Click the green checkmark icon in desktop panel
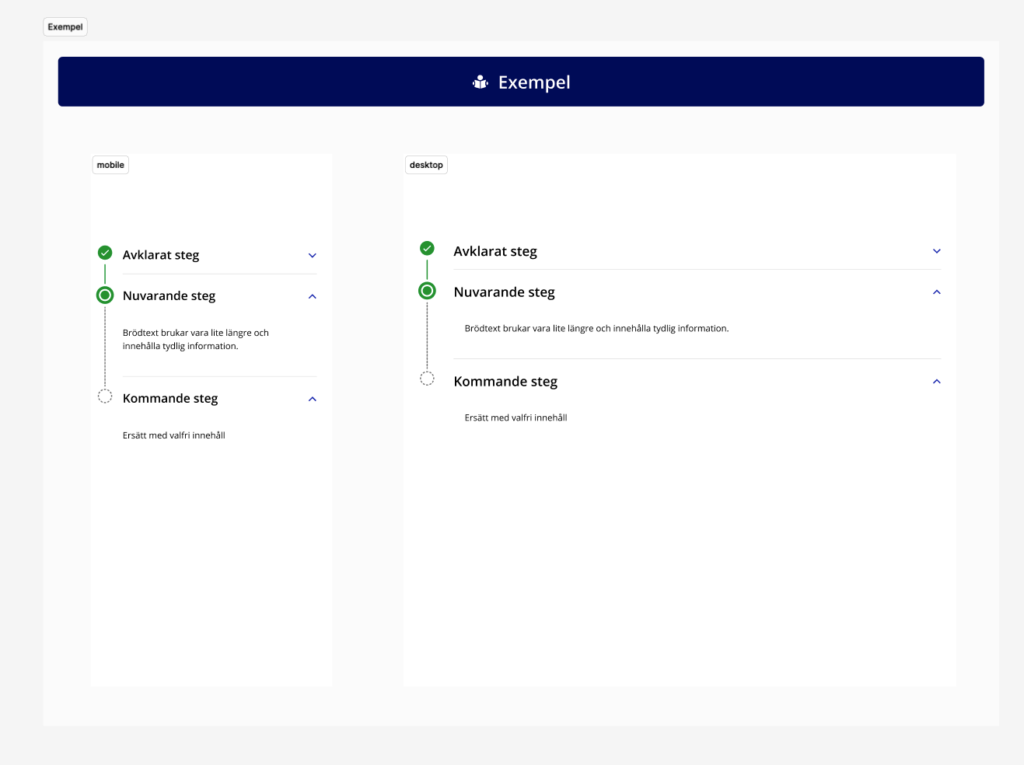The height and width of the screenshot is (765, 1024). (x=427, y=248)
